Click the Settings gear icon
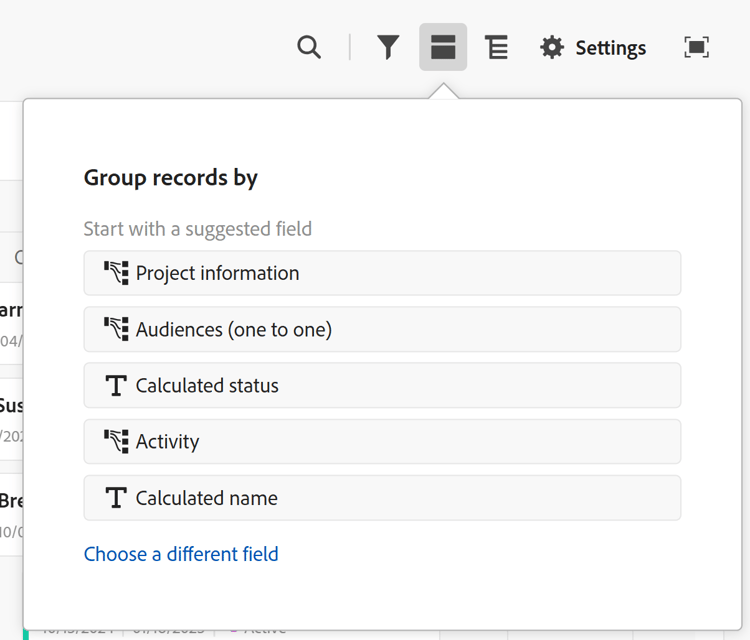The width and height of the screenshot is (750, 640). (x=552, y=47)
